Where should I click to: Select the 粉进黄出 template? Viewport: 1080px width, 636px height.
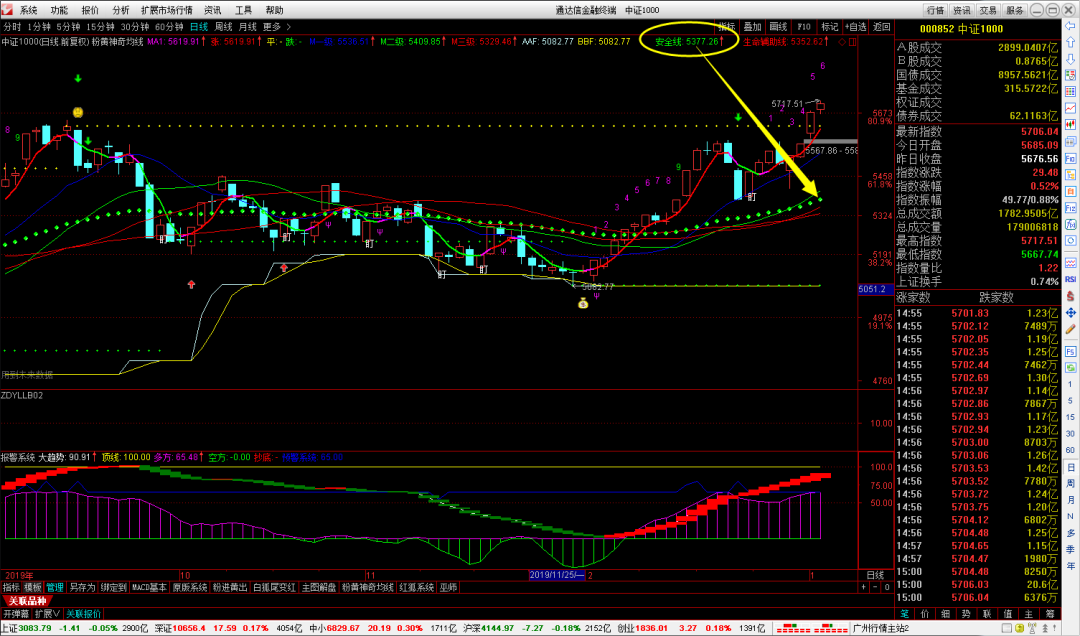click(x=230, y=588)
